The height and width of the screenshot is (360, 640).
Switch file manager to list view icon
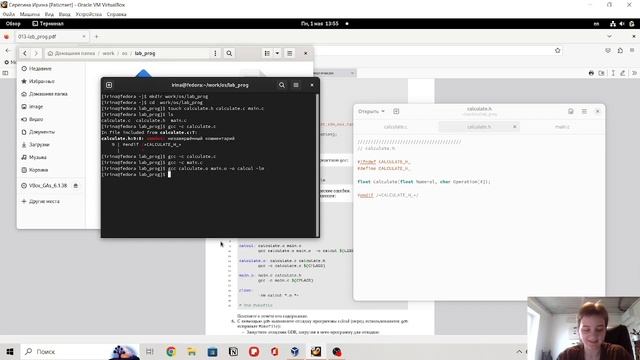(x=267, y=53)
